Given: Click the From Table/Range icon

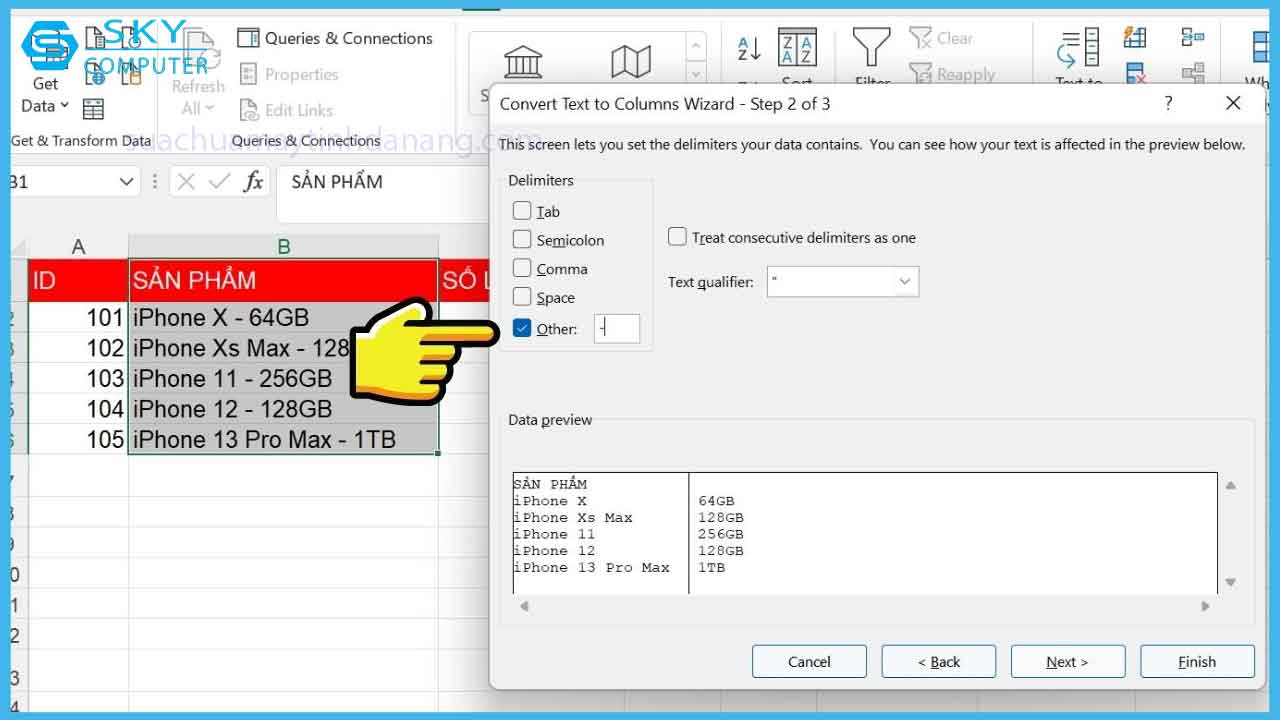Looking at the screenshot, I should pos(94,108).
